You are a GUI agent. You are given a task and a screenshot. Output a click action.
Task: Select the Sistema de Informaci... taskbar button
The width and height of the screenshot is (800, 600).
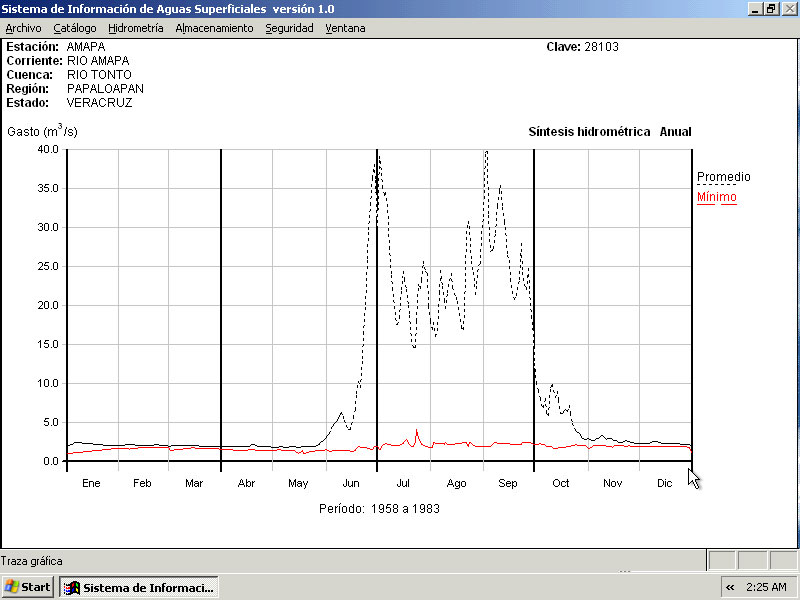[138, 587]
